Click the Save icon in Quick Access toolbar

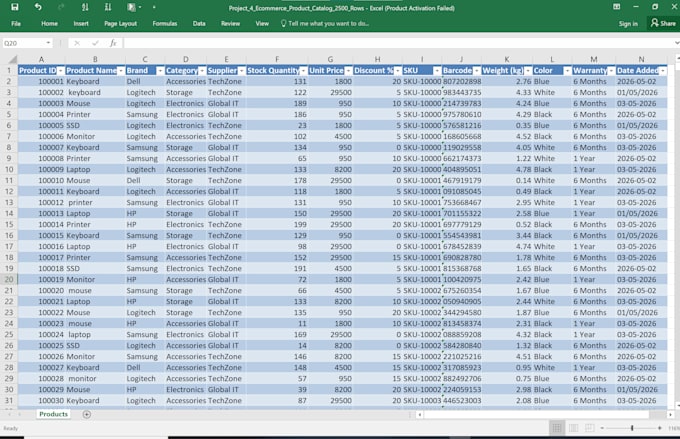pos(15,7)
